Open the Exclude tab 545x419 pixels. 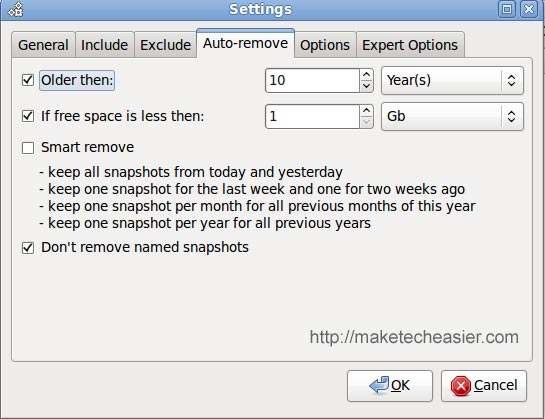[165, 45]
